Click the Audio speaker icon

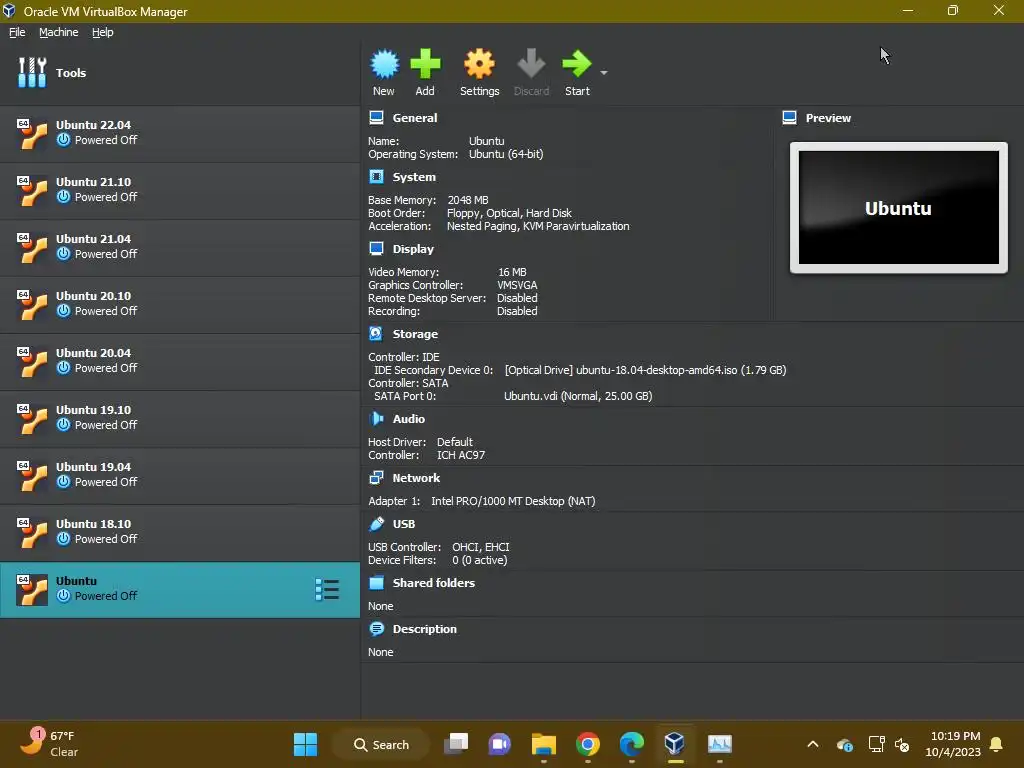(377, 419)
